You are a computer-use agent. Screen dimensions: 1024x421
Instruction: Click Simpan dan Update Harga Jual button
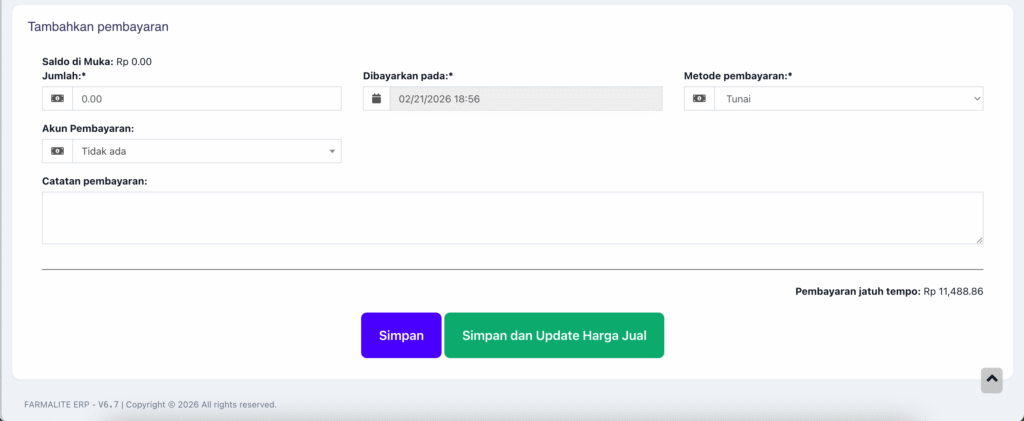pyautogui.click(x=553, y=335)
